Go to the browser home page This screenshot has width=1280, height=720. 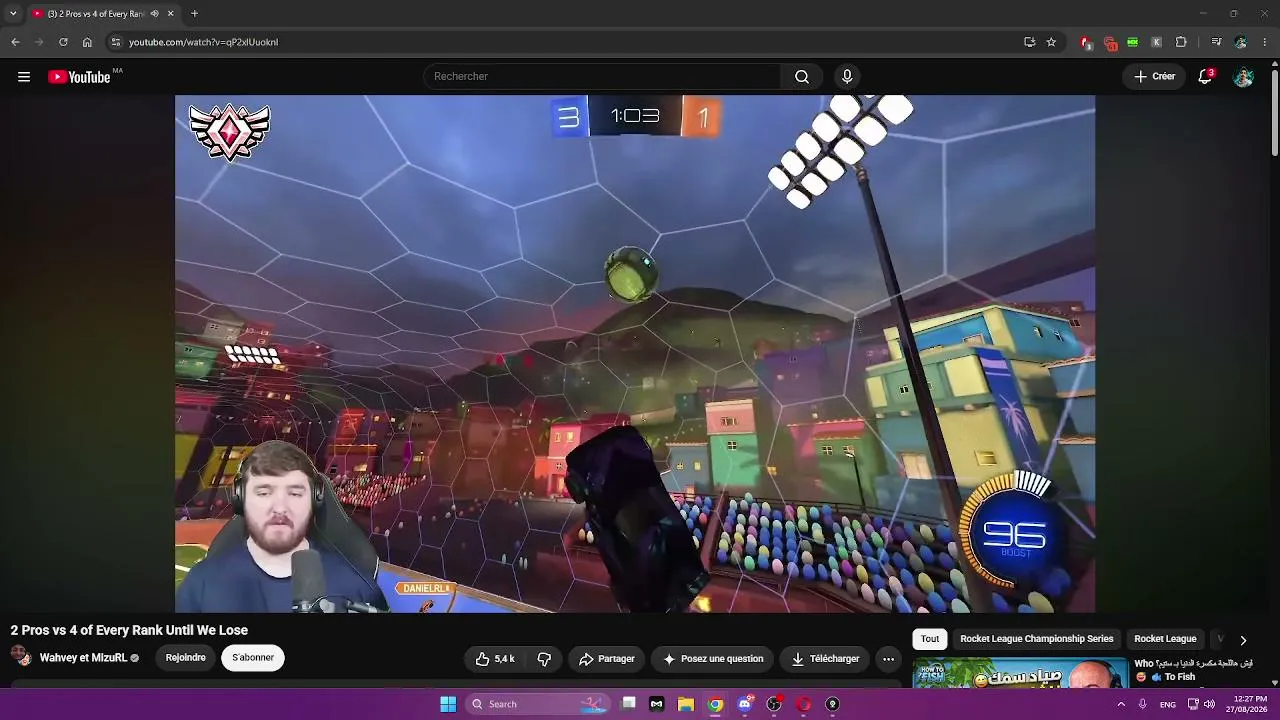coord(87,42)
